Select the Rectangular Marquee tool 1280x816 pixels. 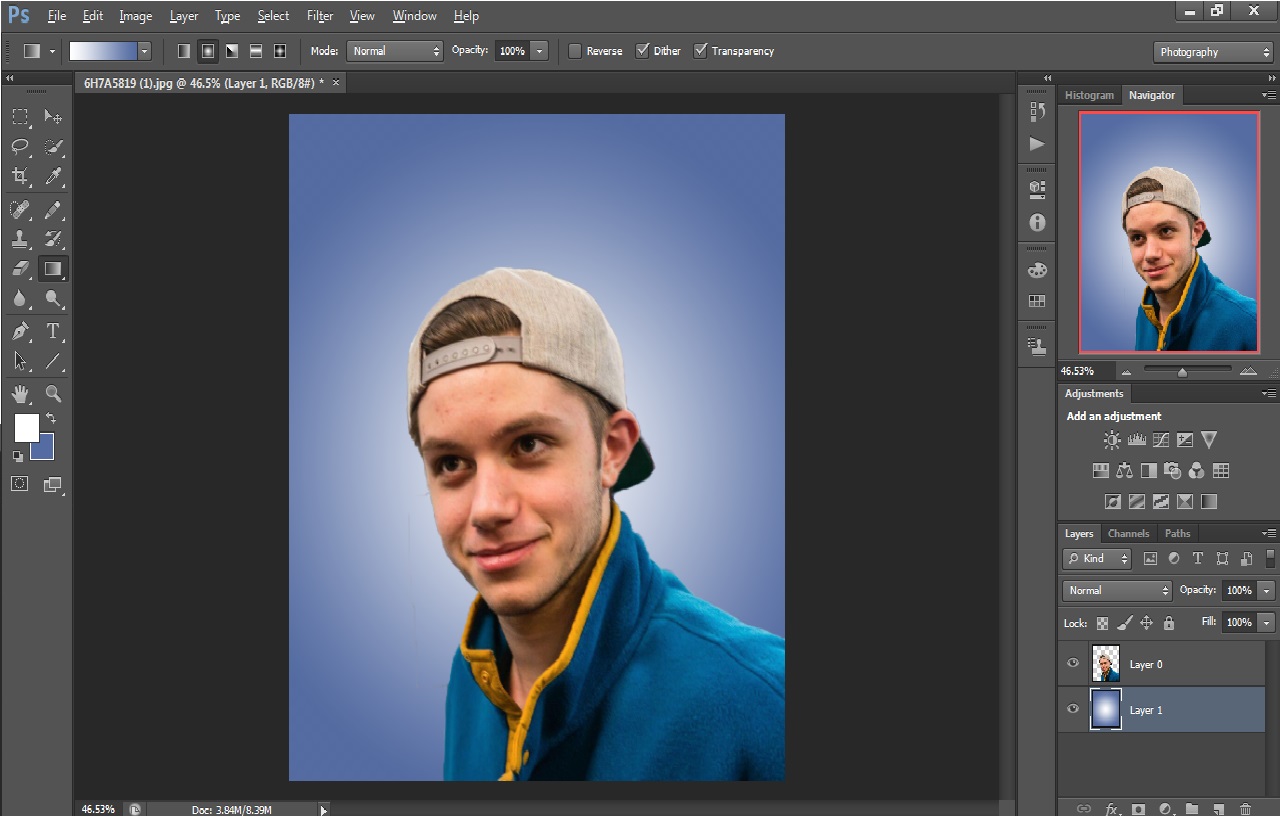20,117
